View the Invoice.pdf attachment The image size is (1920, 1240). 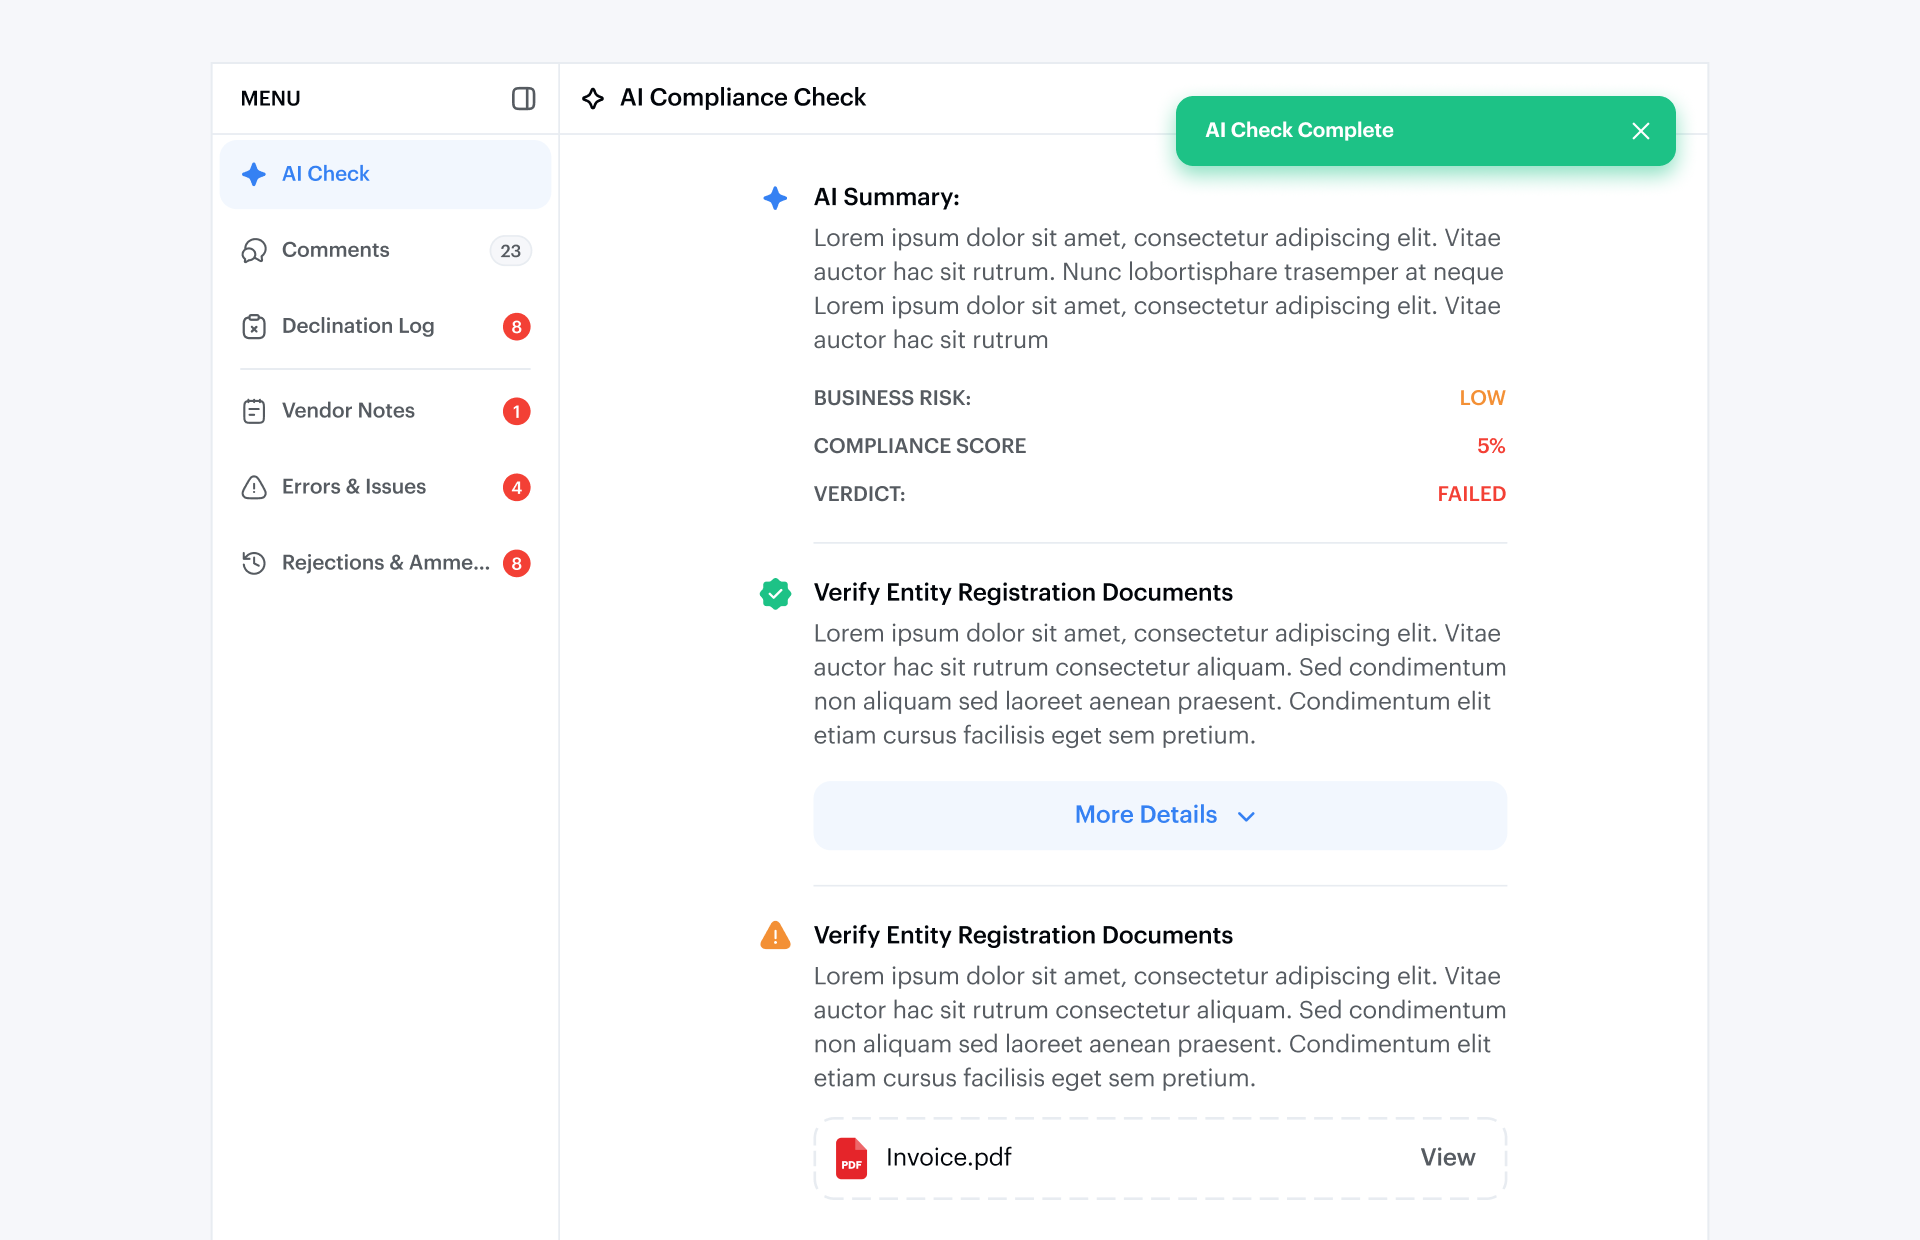tap(1447, 1157)
